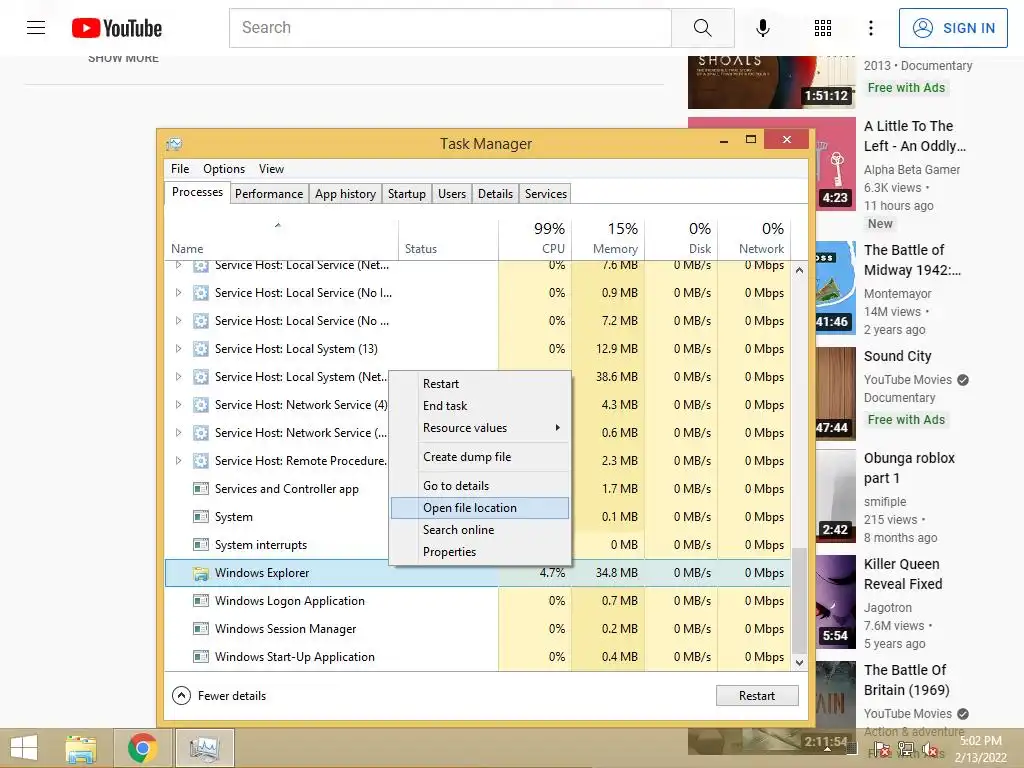
Task: Click the Windows Start-Up Application icon
Action: (x=201, y=657)
